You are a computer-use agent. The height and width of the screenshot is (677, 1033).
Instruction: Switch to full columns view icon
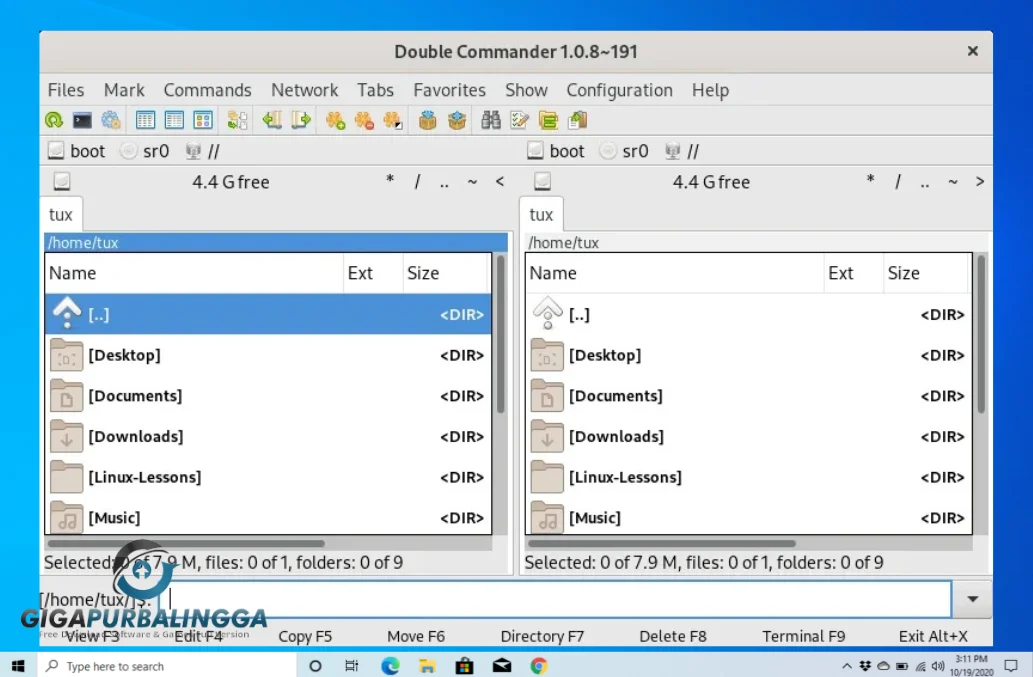pos(174,120)
